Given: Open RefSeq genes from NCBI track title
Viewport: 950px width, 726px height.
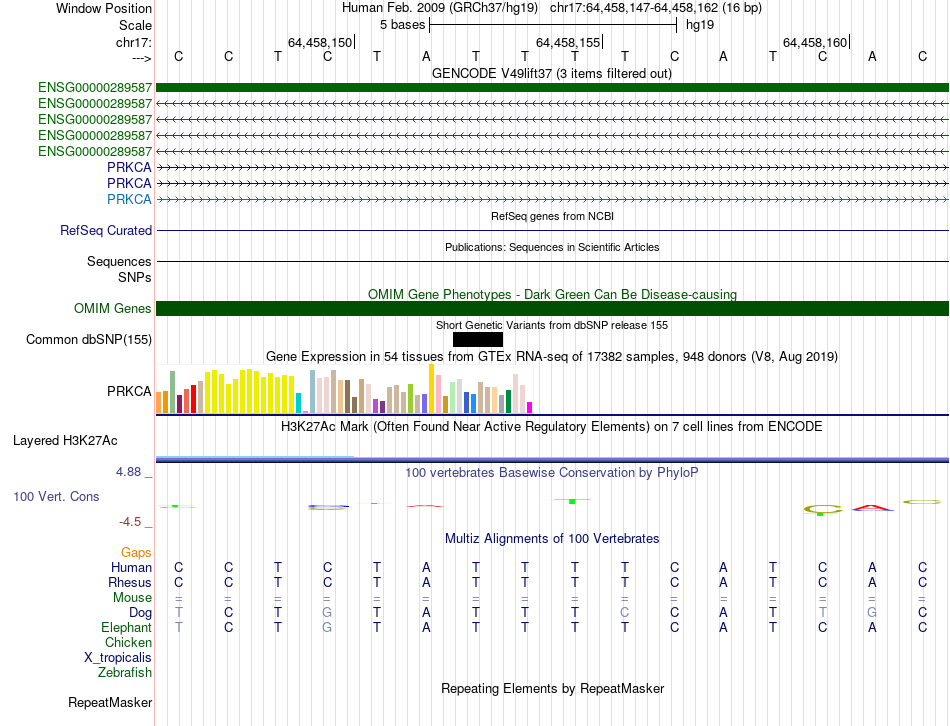Looking at the screenshot, I should tap(552, 216).
